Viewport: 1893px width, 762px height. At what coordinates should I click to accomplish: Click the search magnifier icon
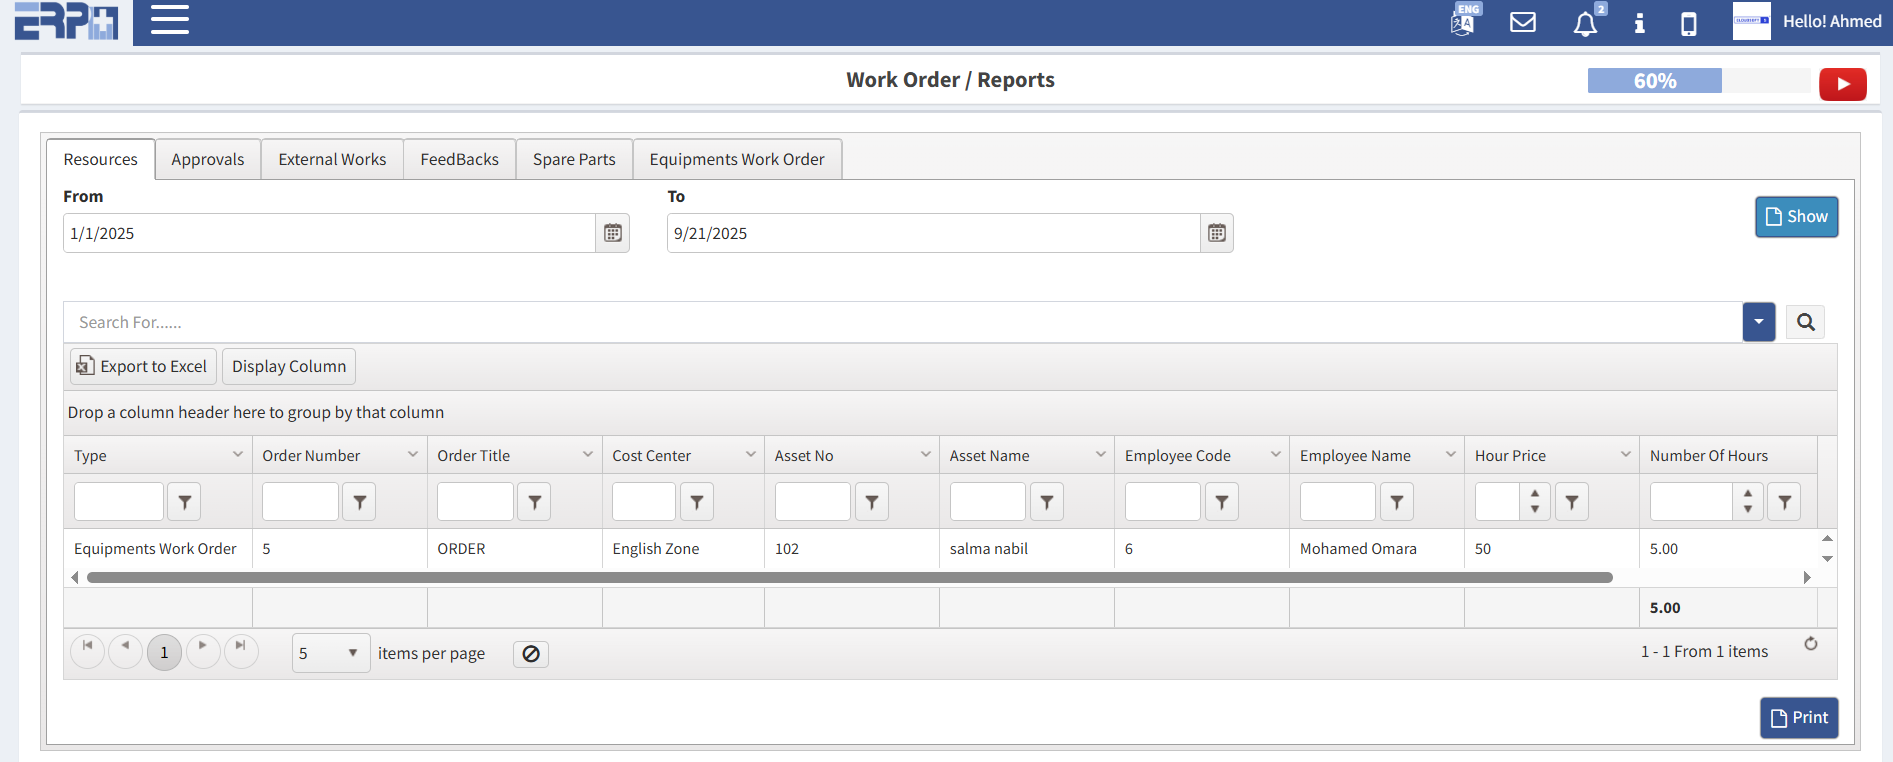click(1805, 322)
